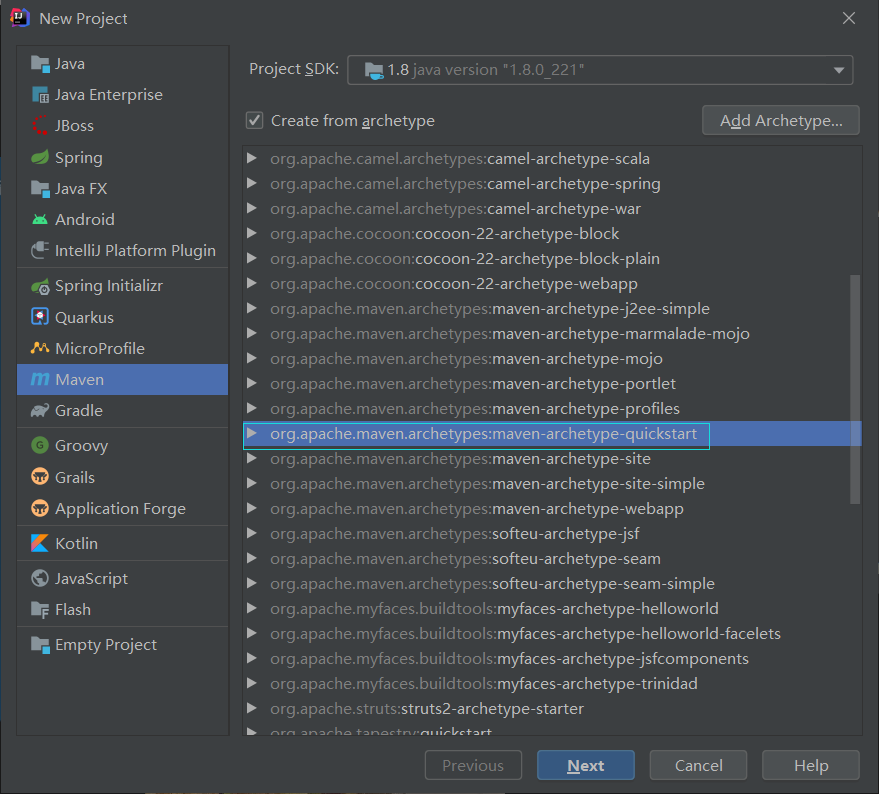
Task: Click the archetype list vertical scrollbar
Action: tap(855, 390)
